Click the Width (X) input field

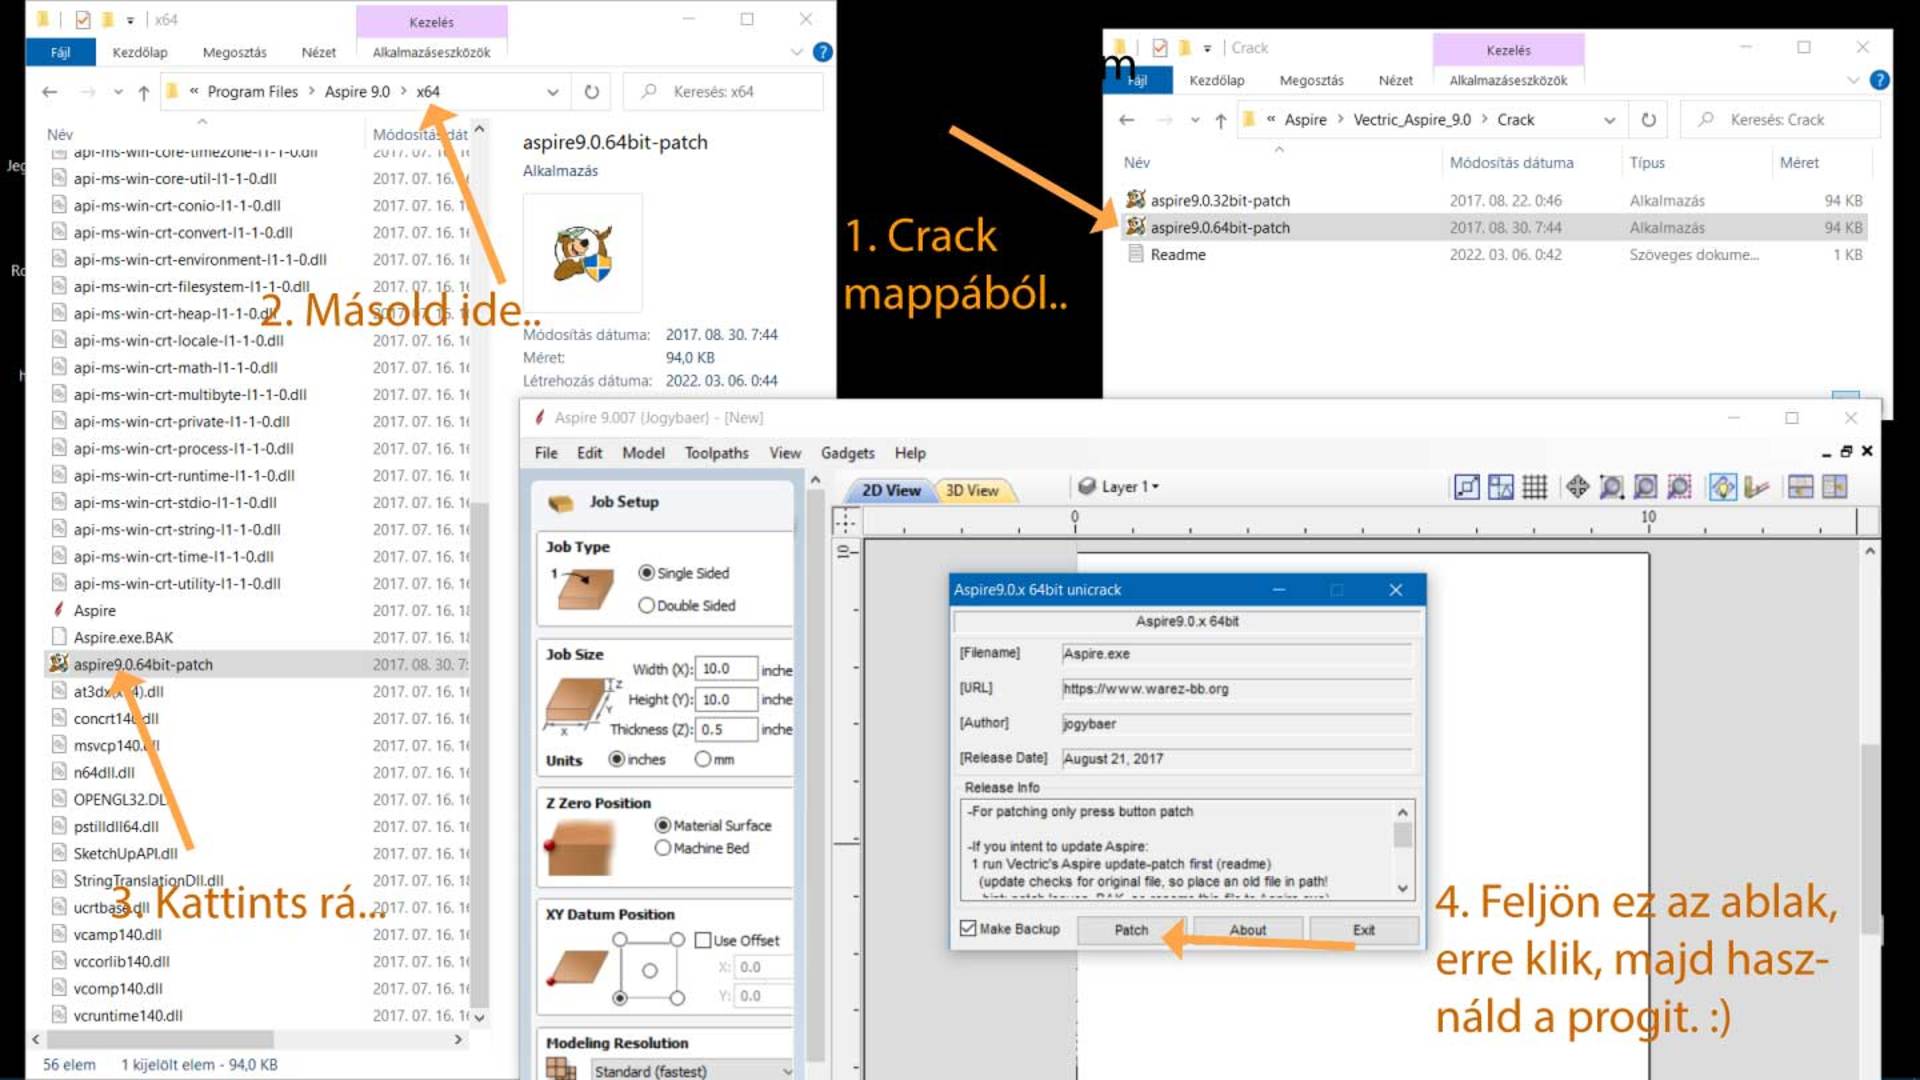click(x=726, y=669)
